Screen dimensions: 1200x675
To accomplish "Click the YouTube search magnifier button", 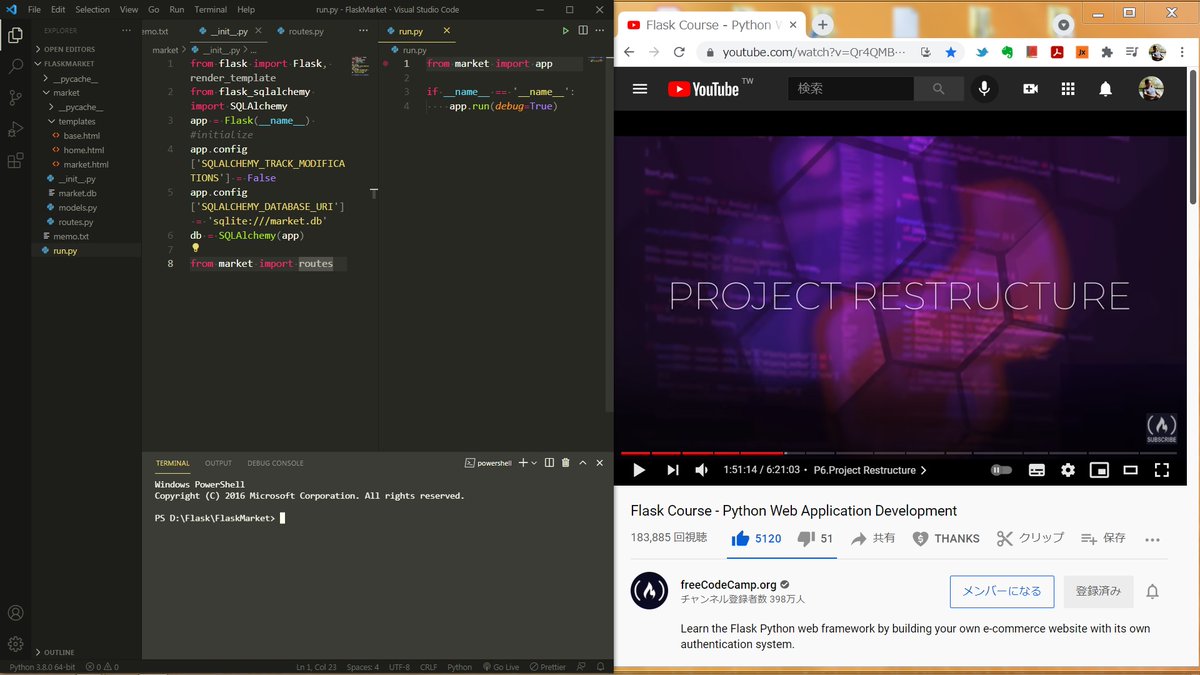I will 938,89.
